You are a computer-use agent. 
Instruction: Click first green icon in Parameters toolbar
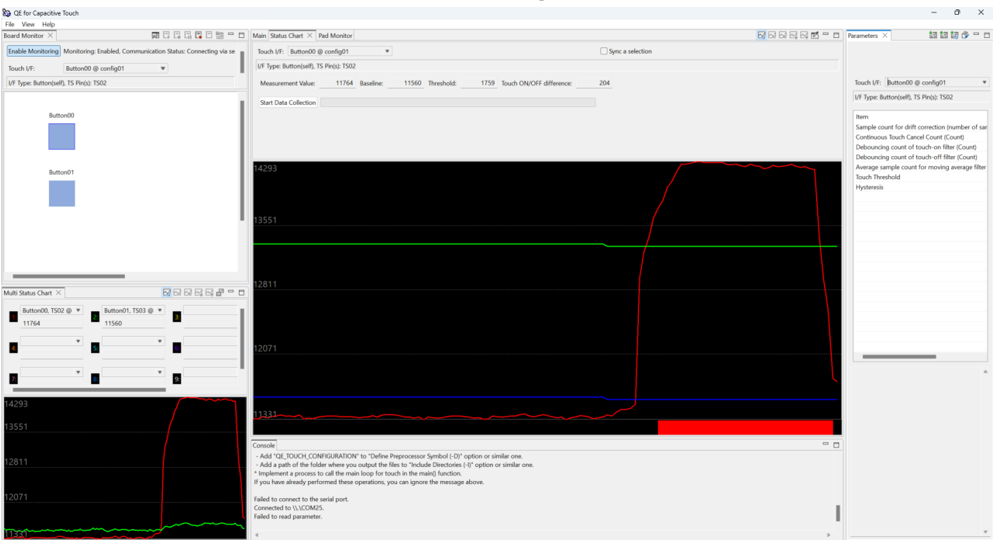coord(933,35)
